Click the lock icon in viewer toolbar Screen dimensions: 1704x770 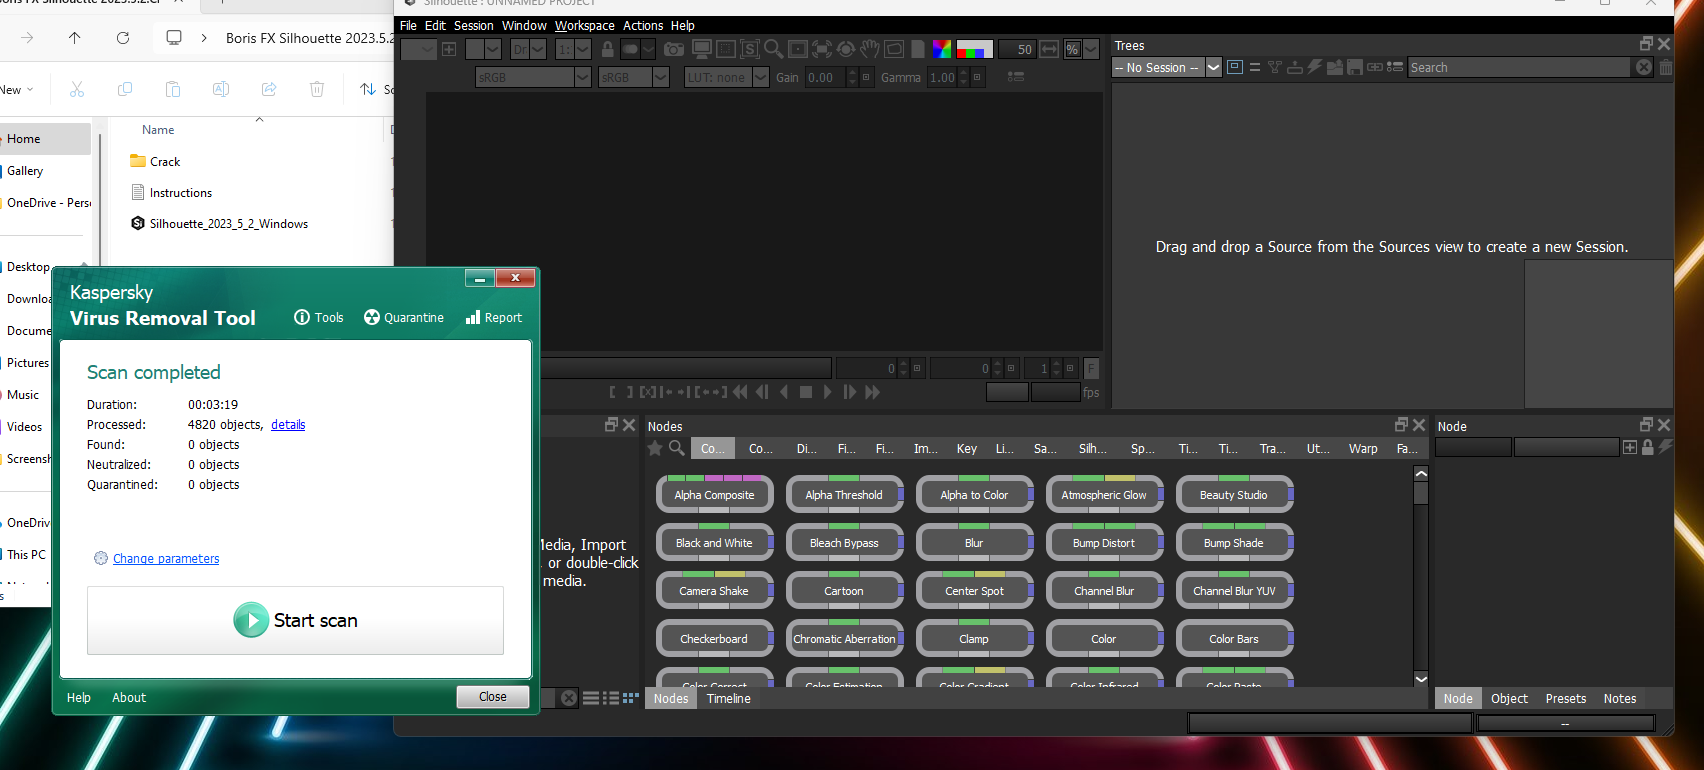pyautogui.click(x=607, y=49)
